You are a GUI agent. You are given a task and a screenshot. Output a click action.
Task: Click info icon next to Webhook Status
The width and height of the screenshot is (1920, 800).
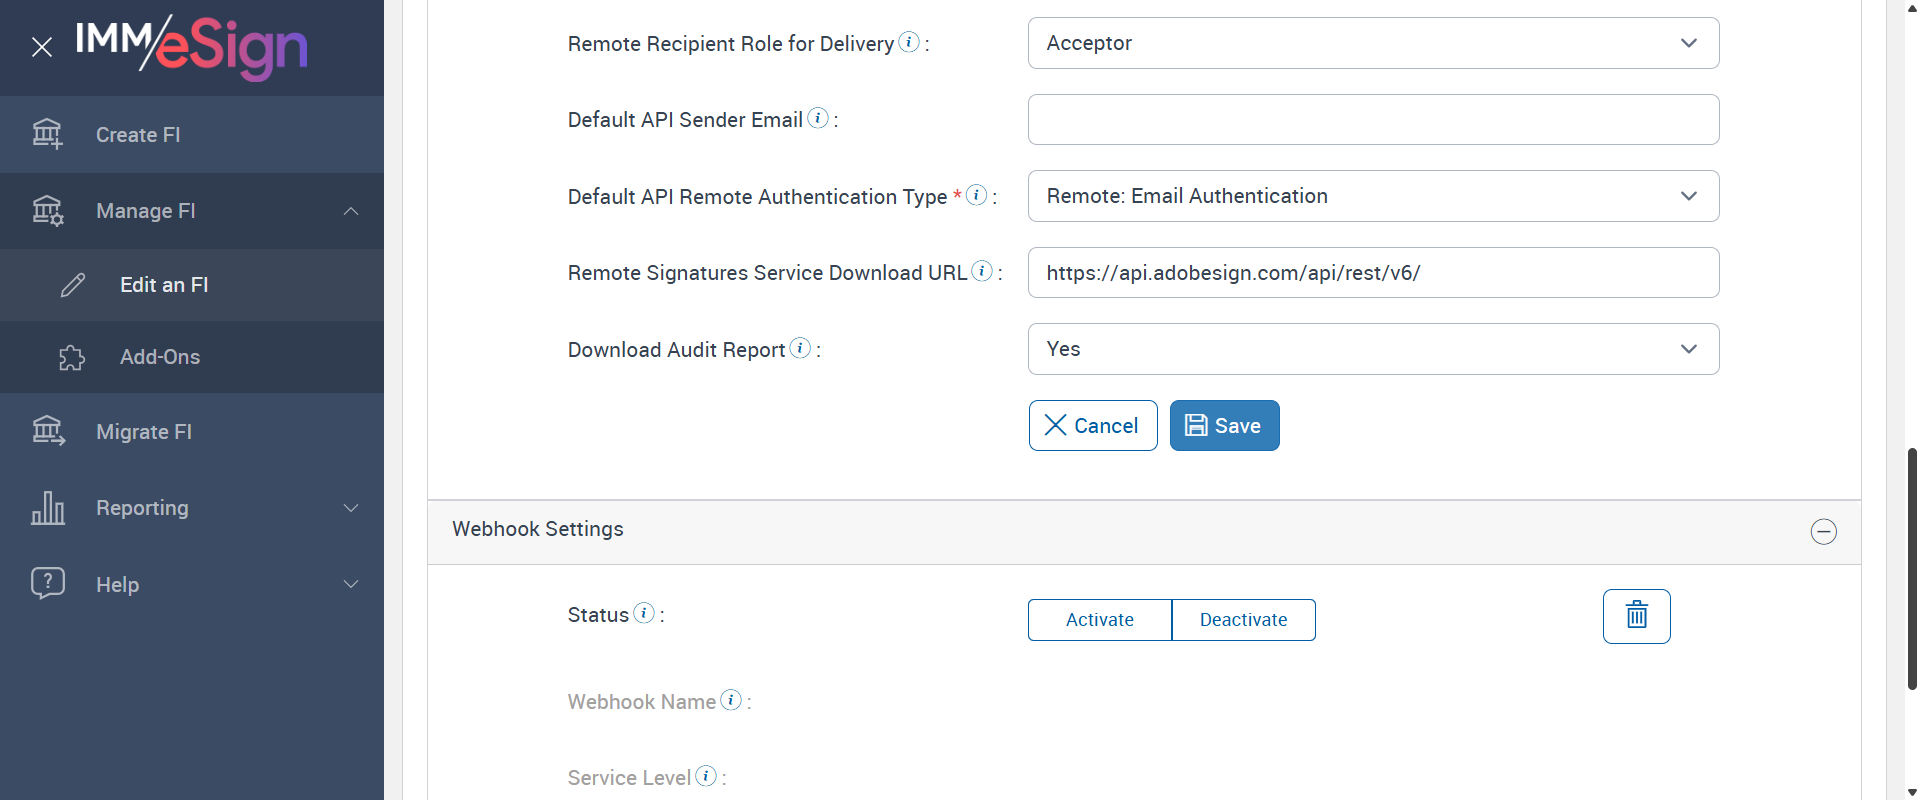(644, 613)
